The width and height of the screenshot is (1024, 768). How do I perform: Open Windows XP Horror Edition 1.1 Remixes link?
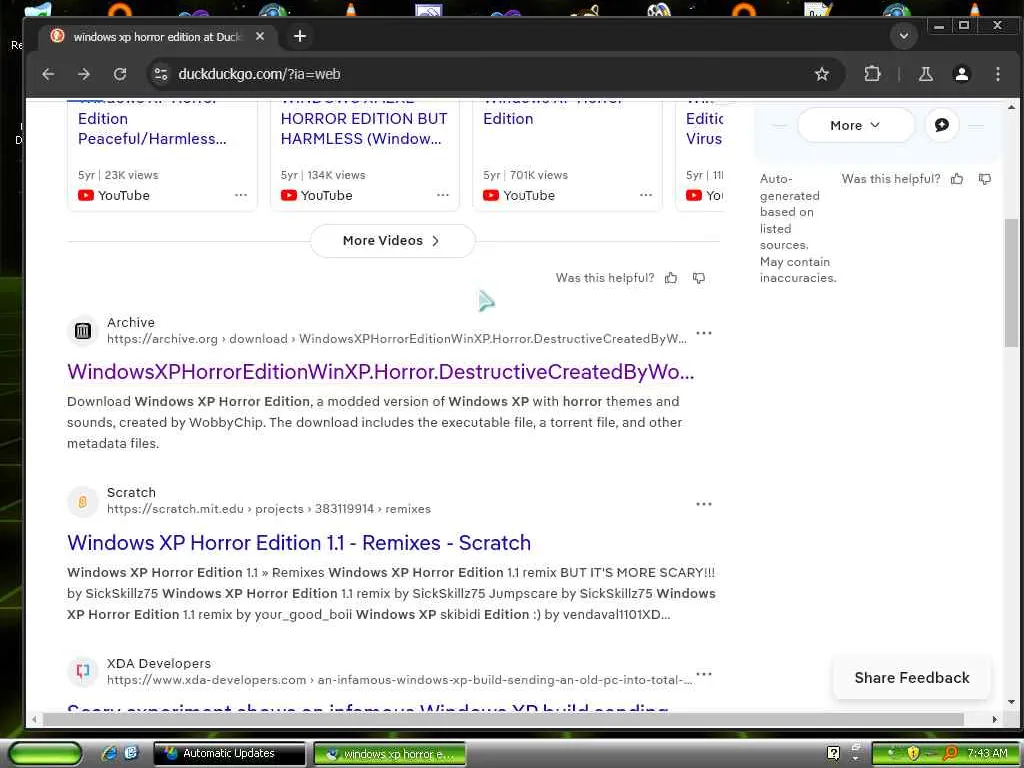pyautogui.click(x=298, y=543)
